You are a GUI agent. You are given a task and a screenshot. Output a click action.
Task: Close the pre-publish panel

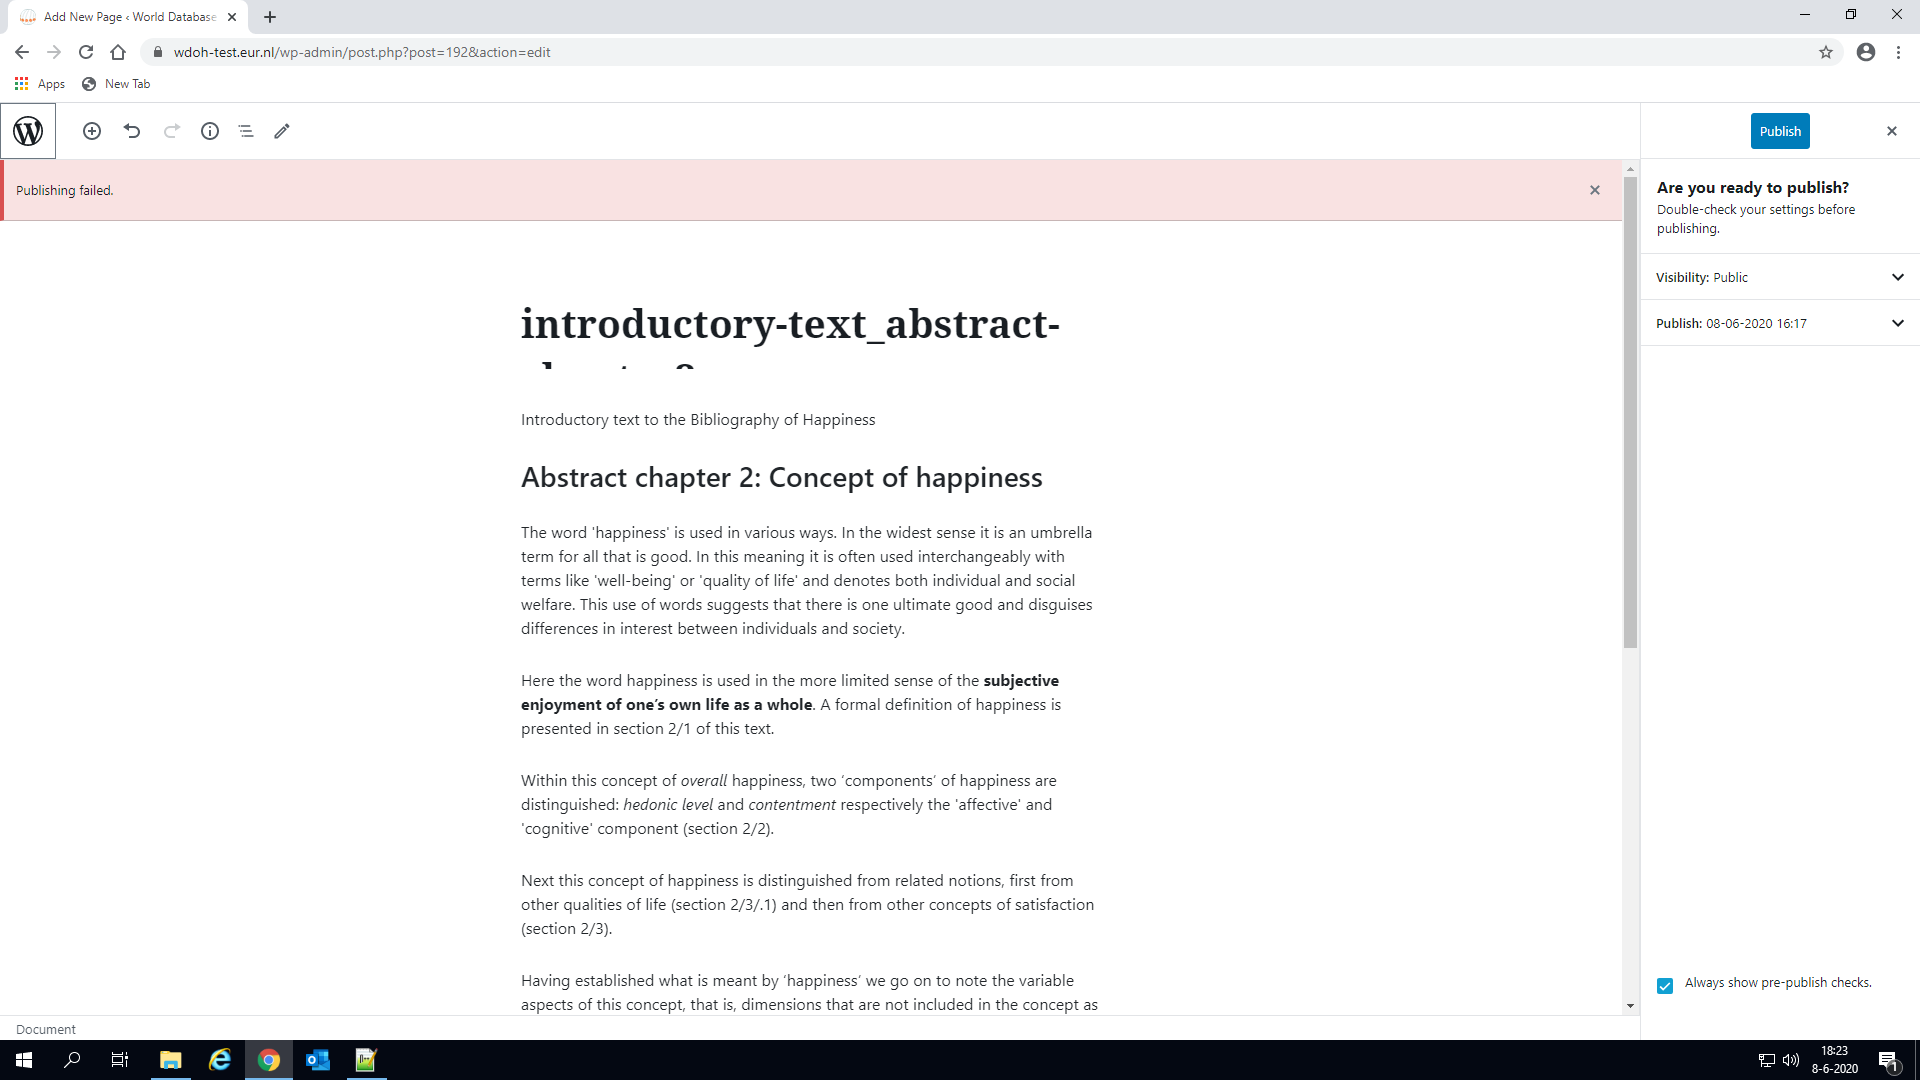tap(1891, 131)
